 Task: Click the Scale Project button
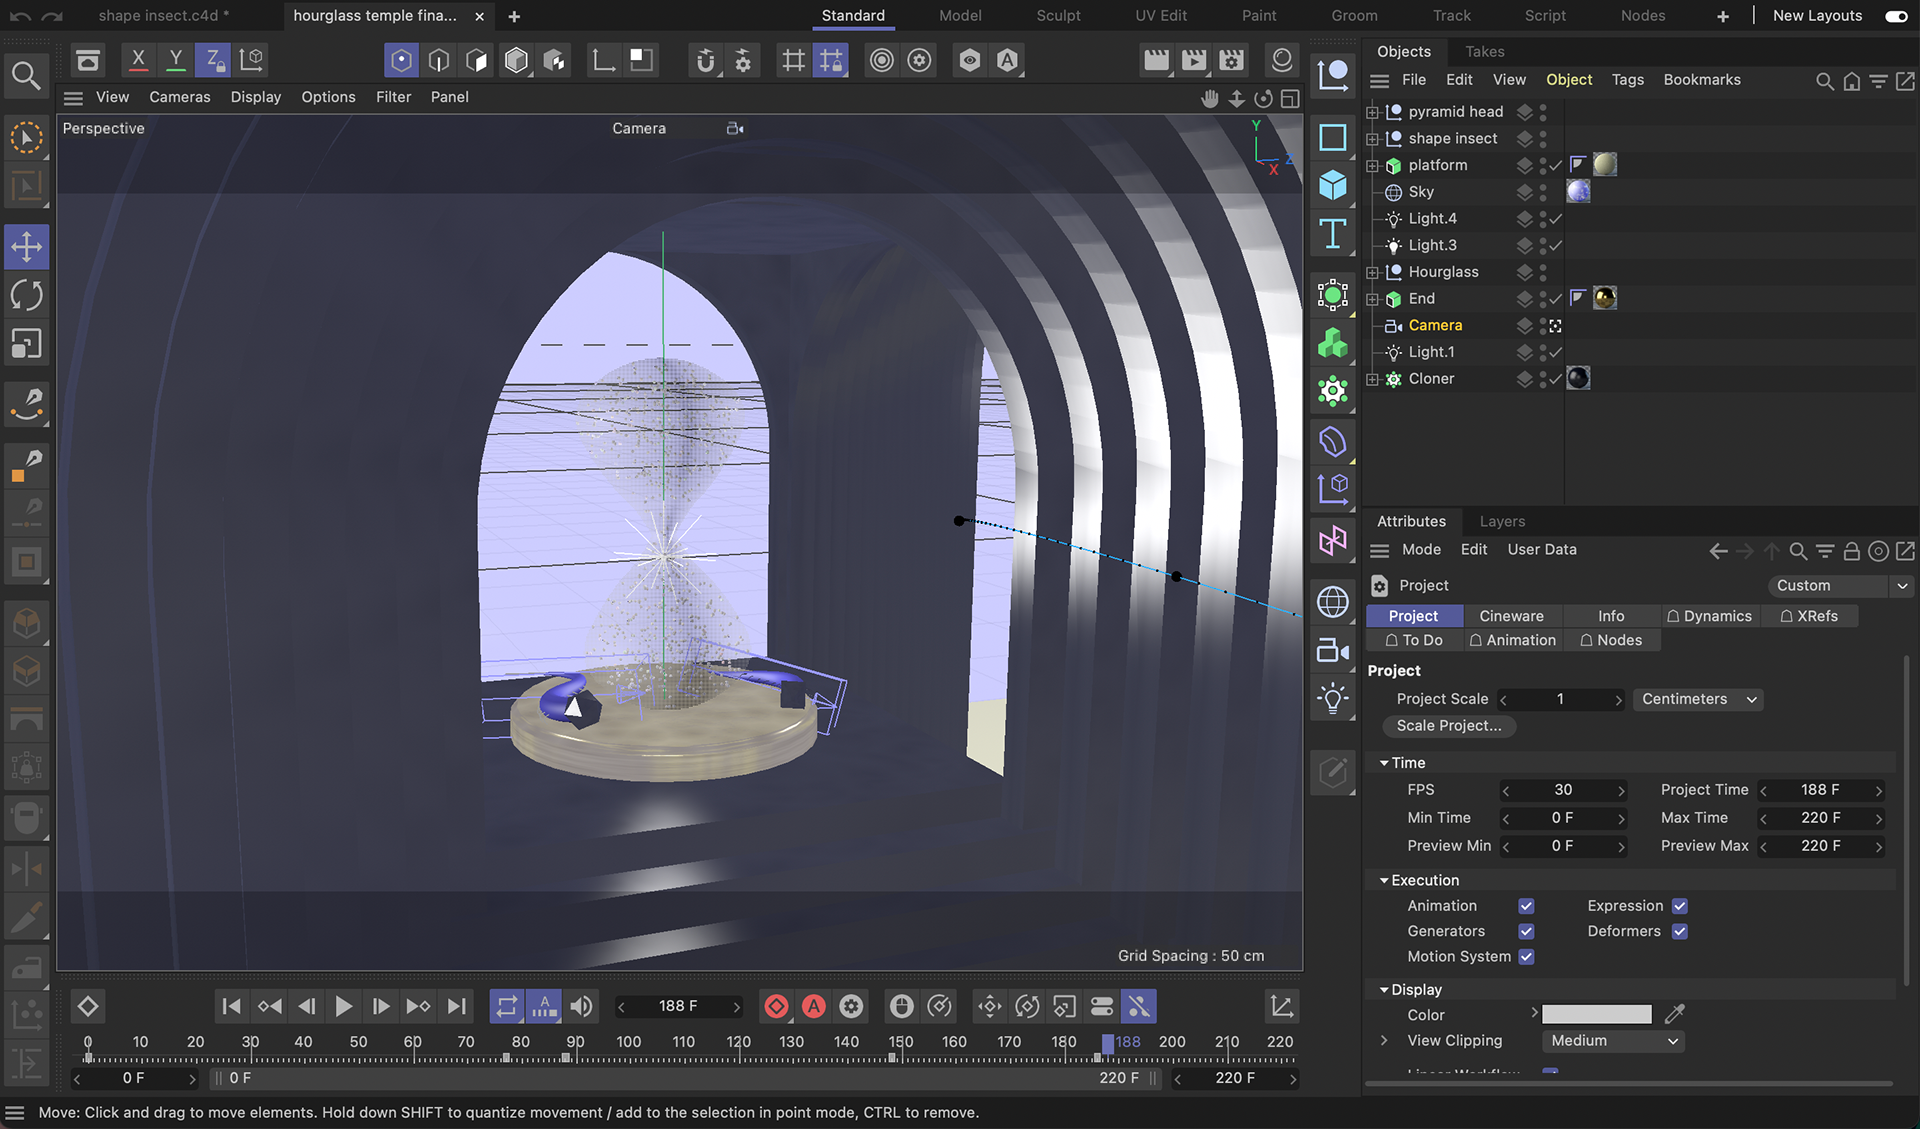[1448, 726]
